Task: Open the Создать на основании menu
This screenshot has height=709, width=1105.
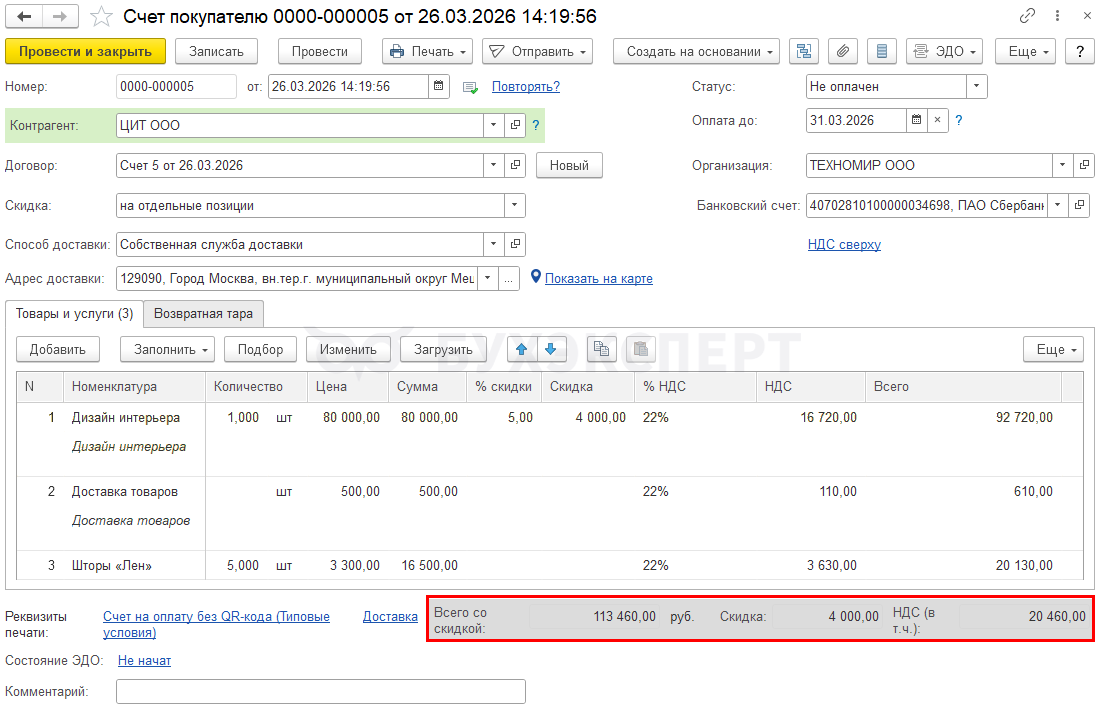Action: coord(700,51)
